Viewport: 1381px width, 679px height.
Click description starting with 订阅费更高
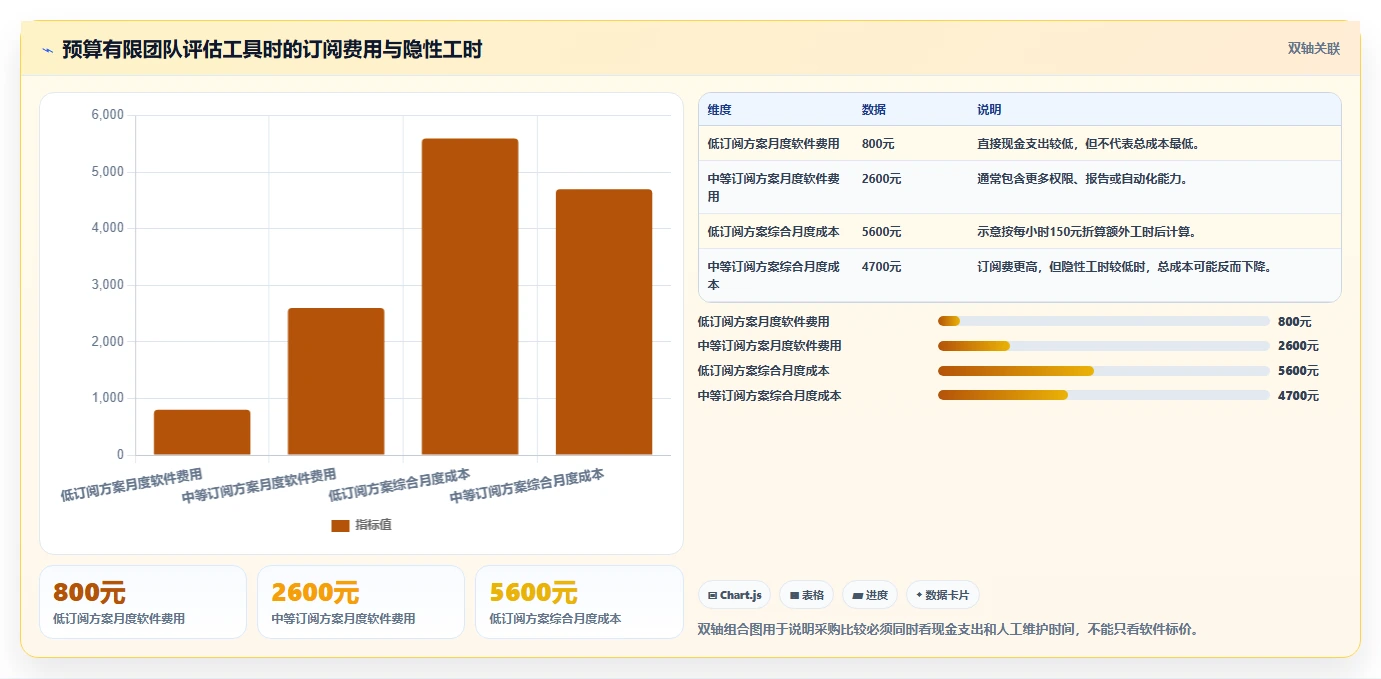1123,267
